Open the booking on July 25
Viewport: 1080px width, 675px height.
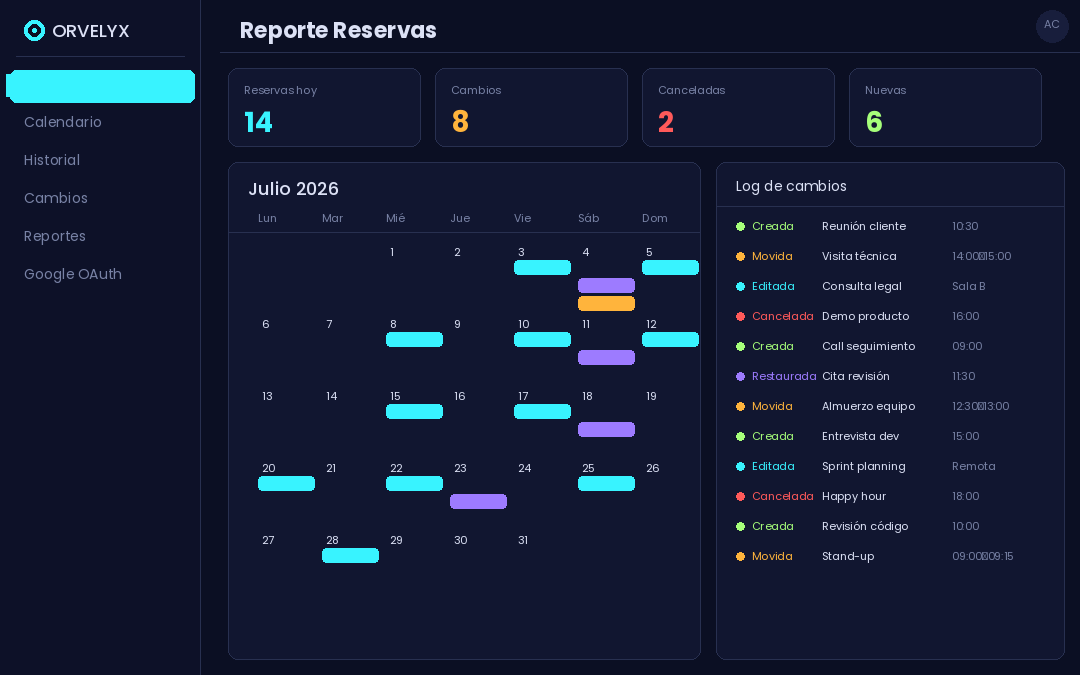(606, 484)
